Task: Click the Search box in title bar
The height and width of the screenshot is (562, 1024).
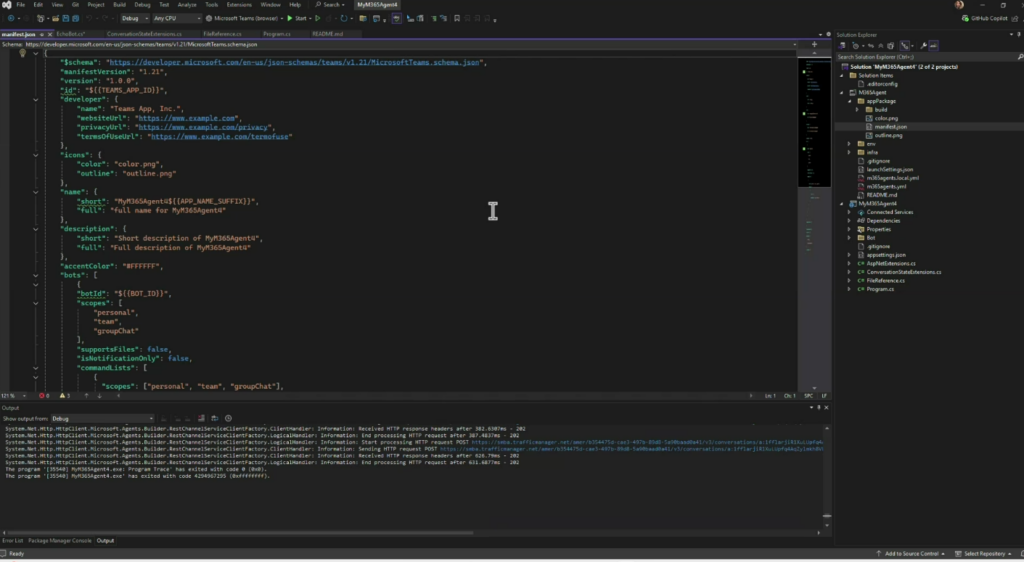Action: coord(330,5)
